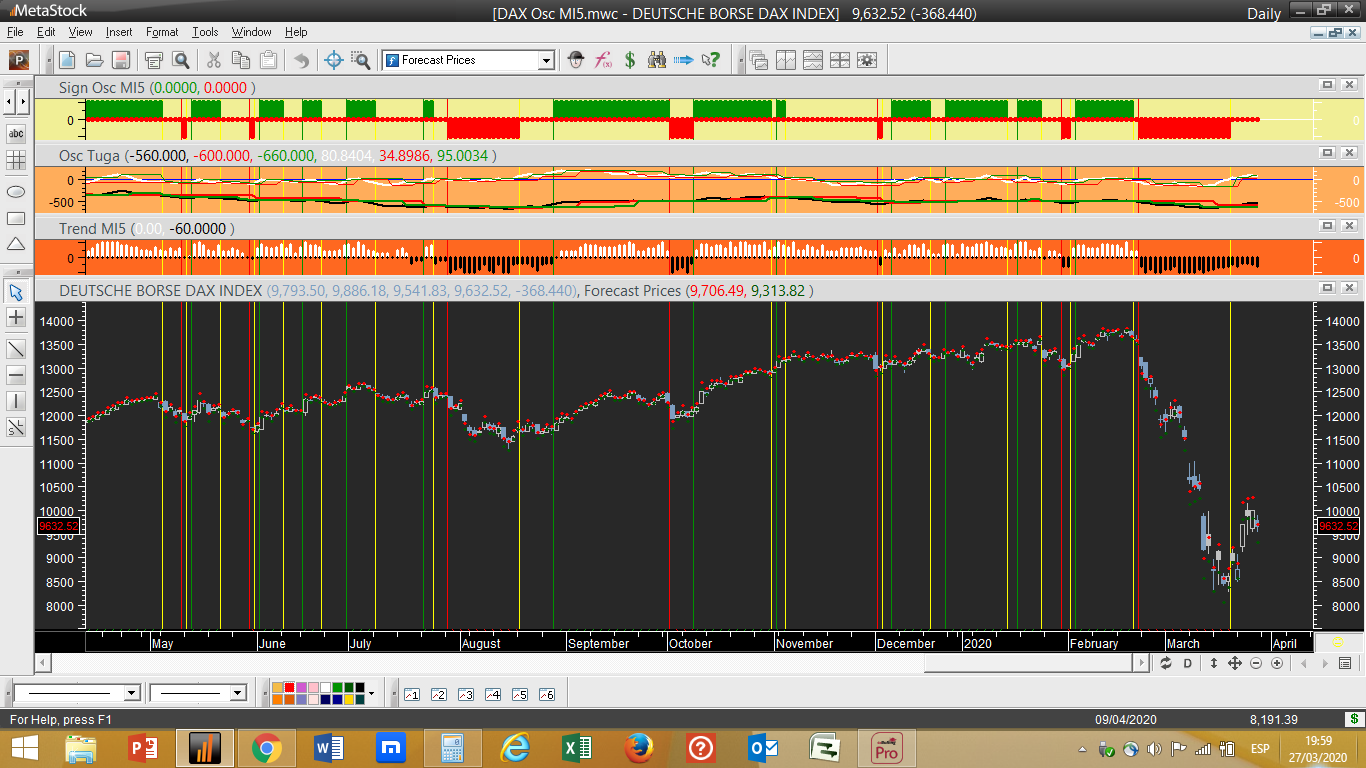Open the line style dropdown
This screenshot has height=768, width=1366.
131,693
